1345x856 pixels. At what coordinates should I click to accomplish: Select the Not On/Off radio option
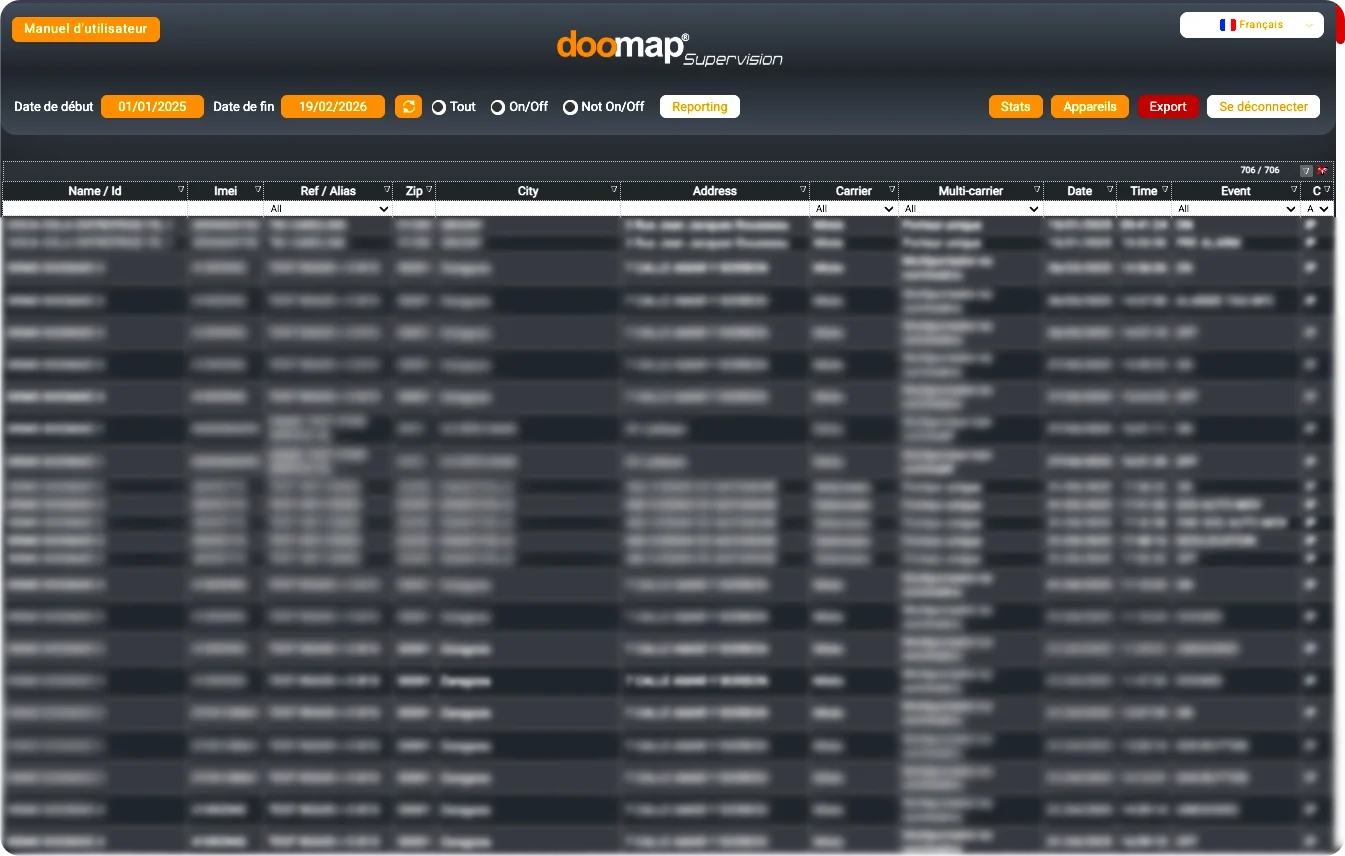point(570,107)
